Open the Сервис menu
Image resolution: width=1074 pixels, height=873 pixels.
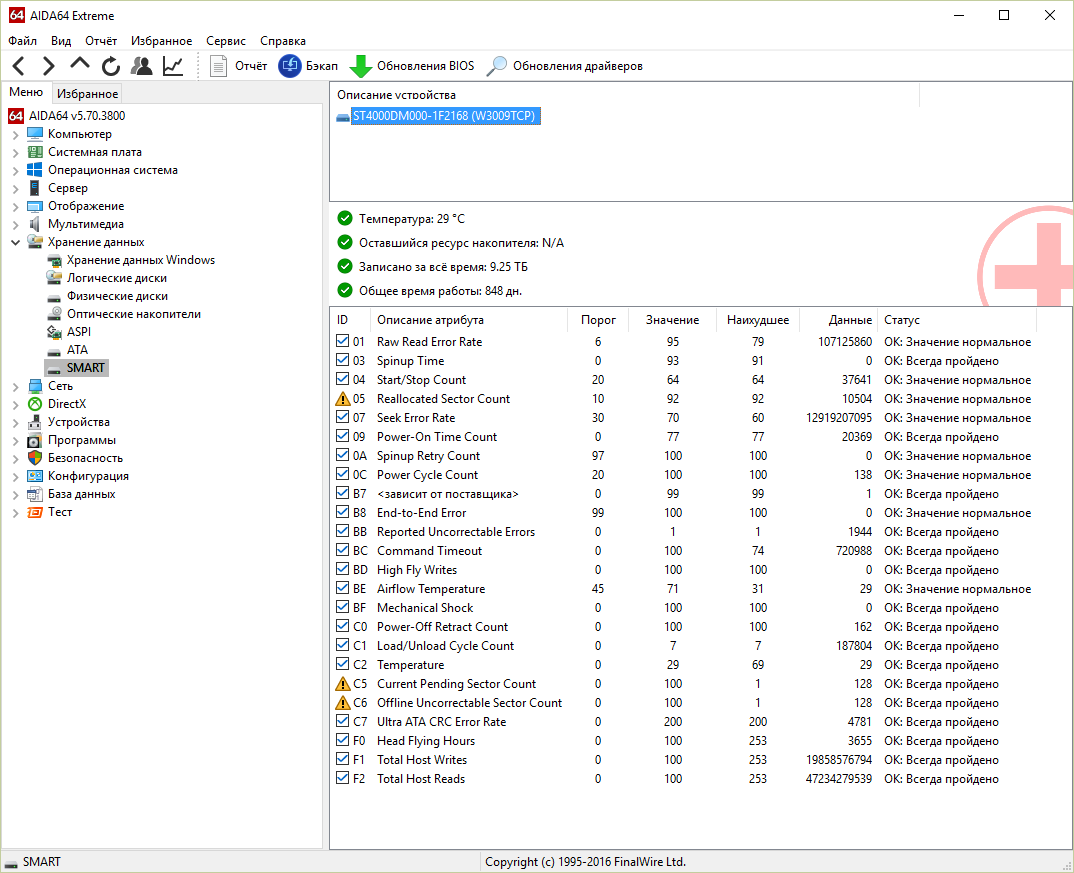point(226,41)
